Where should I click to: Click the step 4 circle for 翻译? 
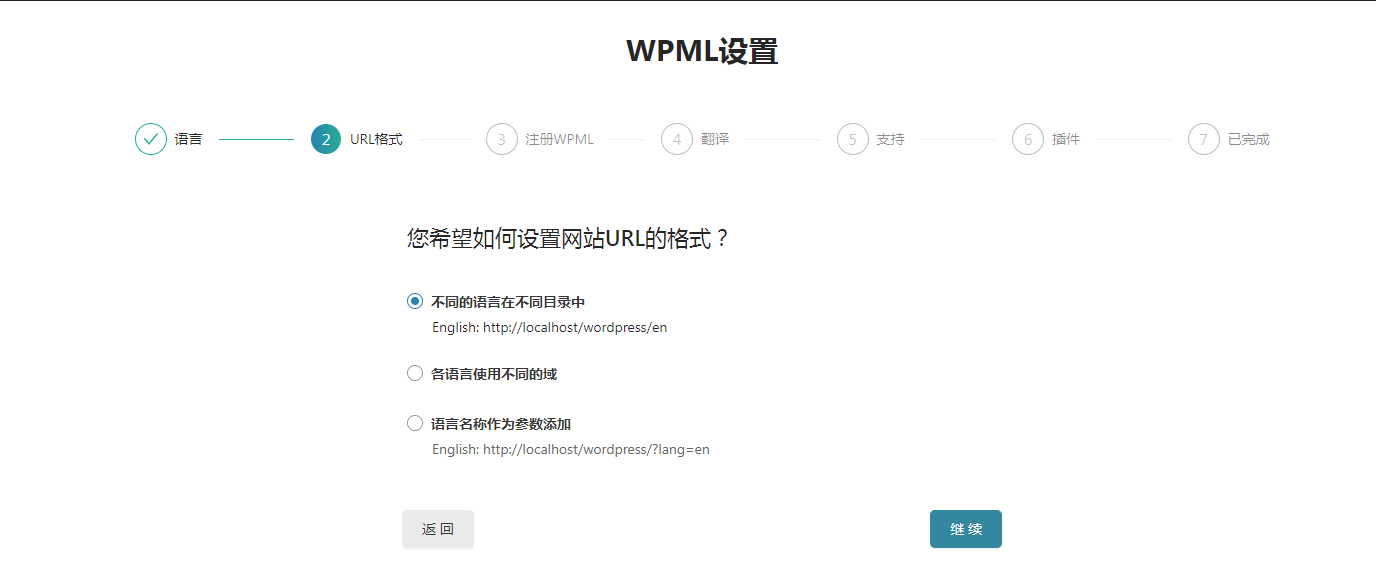[677, 139]
